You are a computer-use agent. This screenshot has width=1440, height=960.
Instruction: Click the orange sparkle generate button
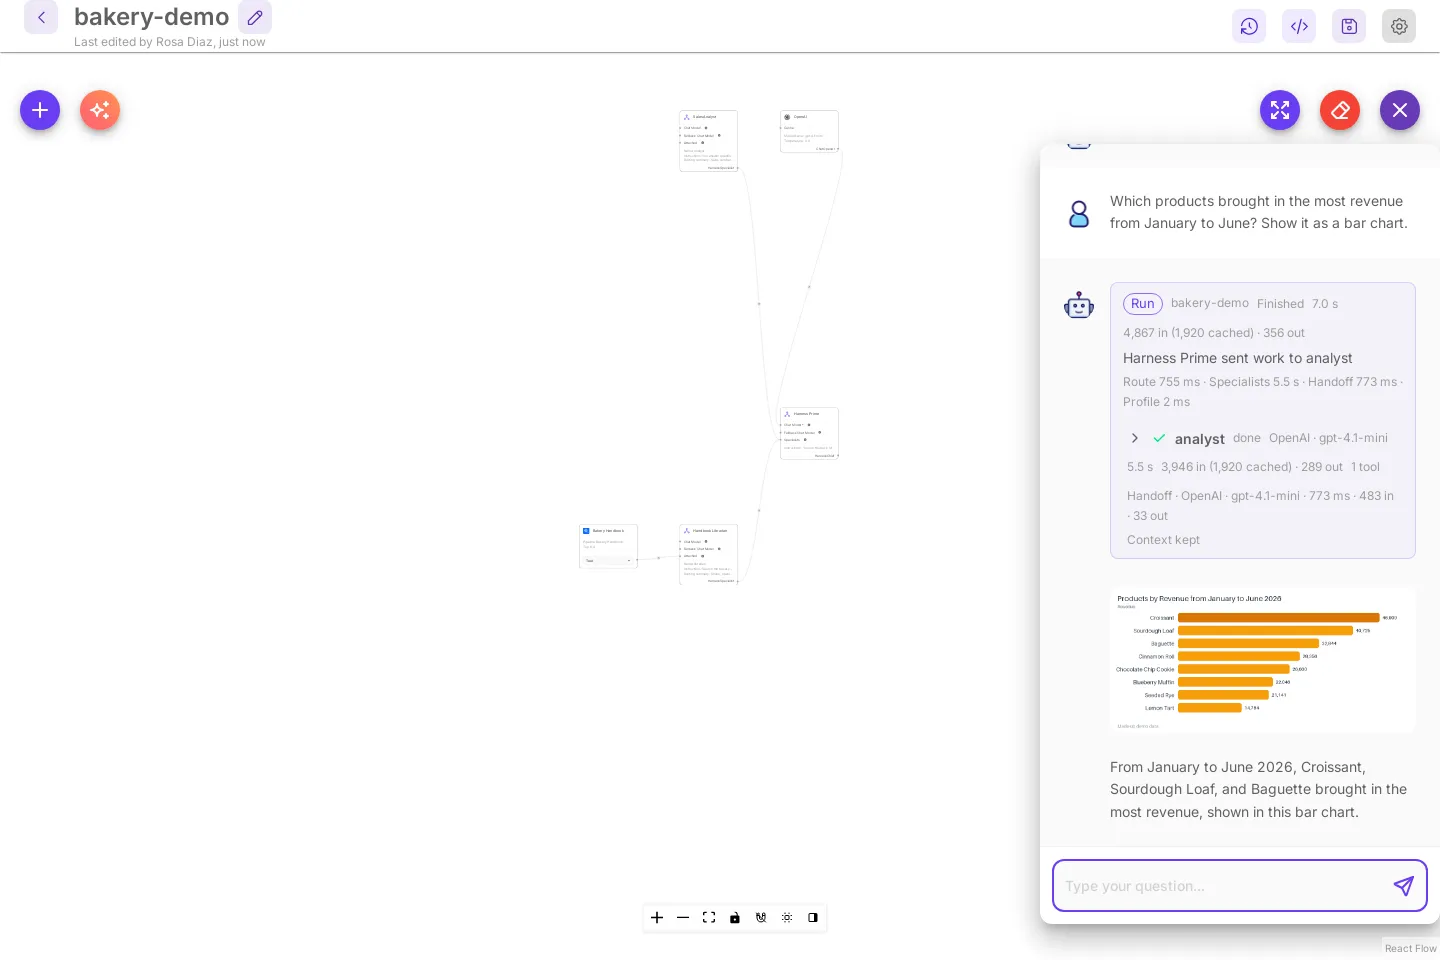[x=100, y=110]
